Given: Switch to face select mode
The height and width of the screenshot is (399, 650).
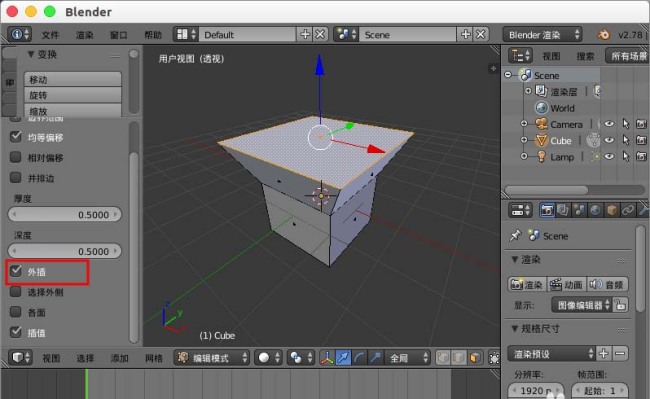Looking at the screenshot, I should (475, 358).
